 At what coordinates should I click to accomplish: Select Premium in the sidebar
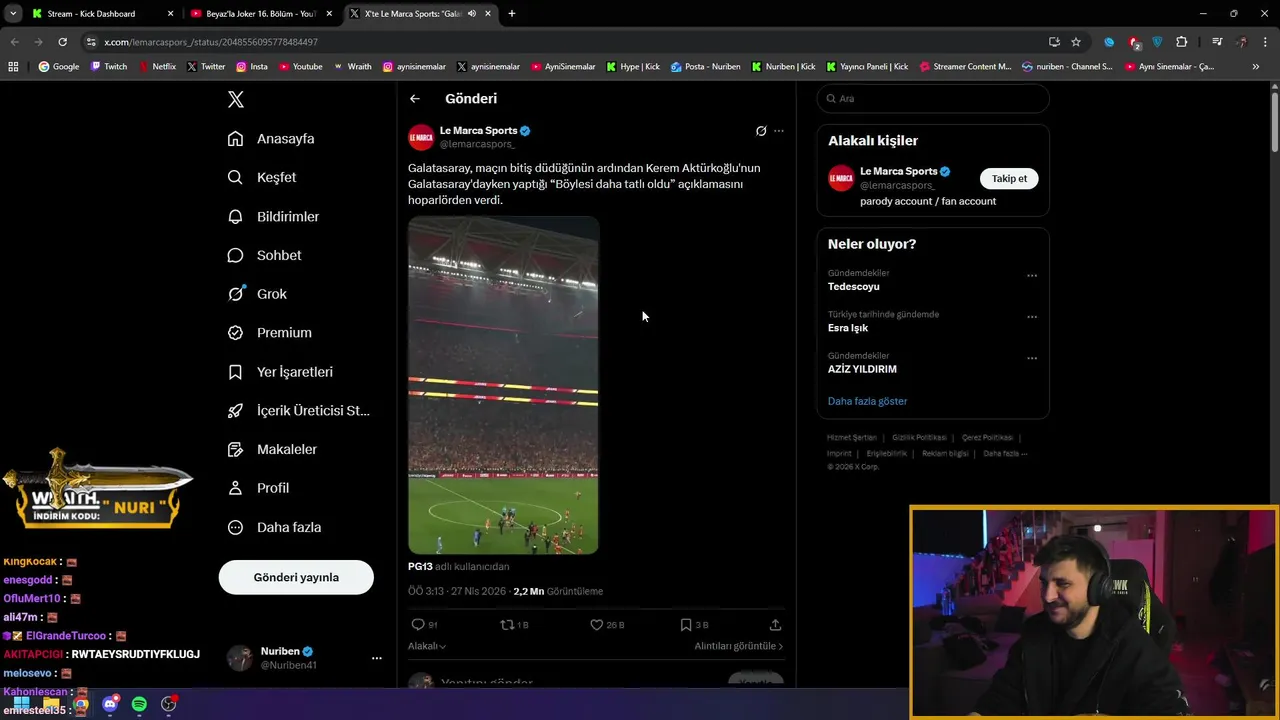click(269, 333)
